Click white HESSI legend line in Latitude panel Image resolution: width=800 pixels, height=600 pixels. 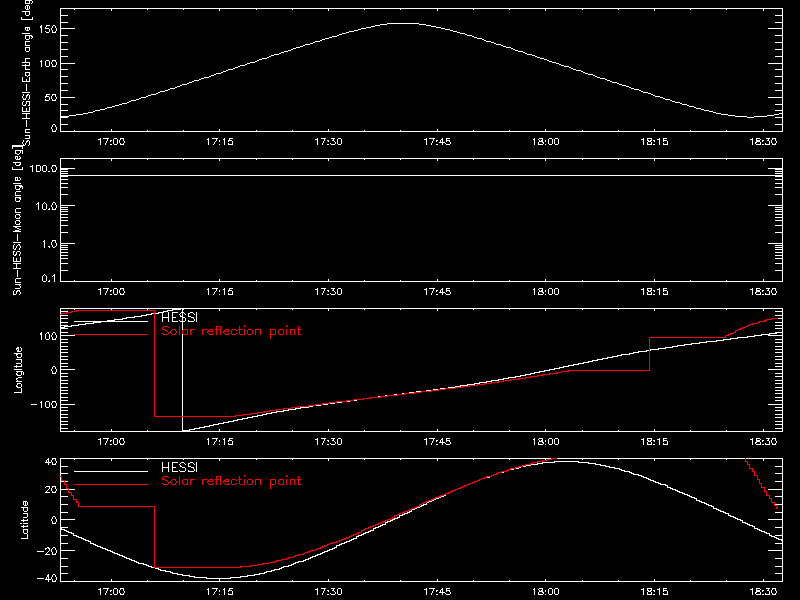[x=111, y=471]
